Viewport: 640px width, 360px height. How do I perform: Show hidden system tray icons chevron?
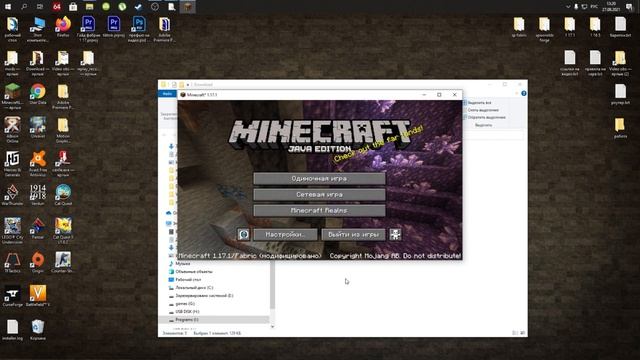point(568,7)
